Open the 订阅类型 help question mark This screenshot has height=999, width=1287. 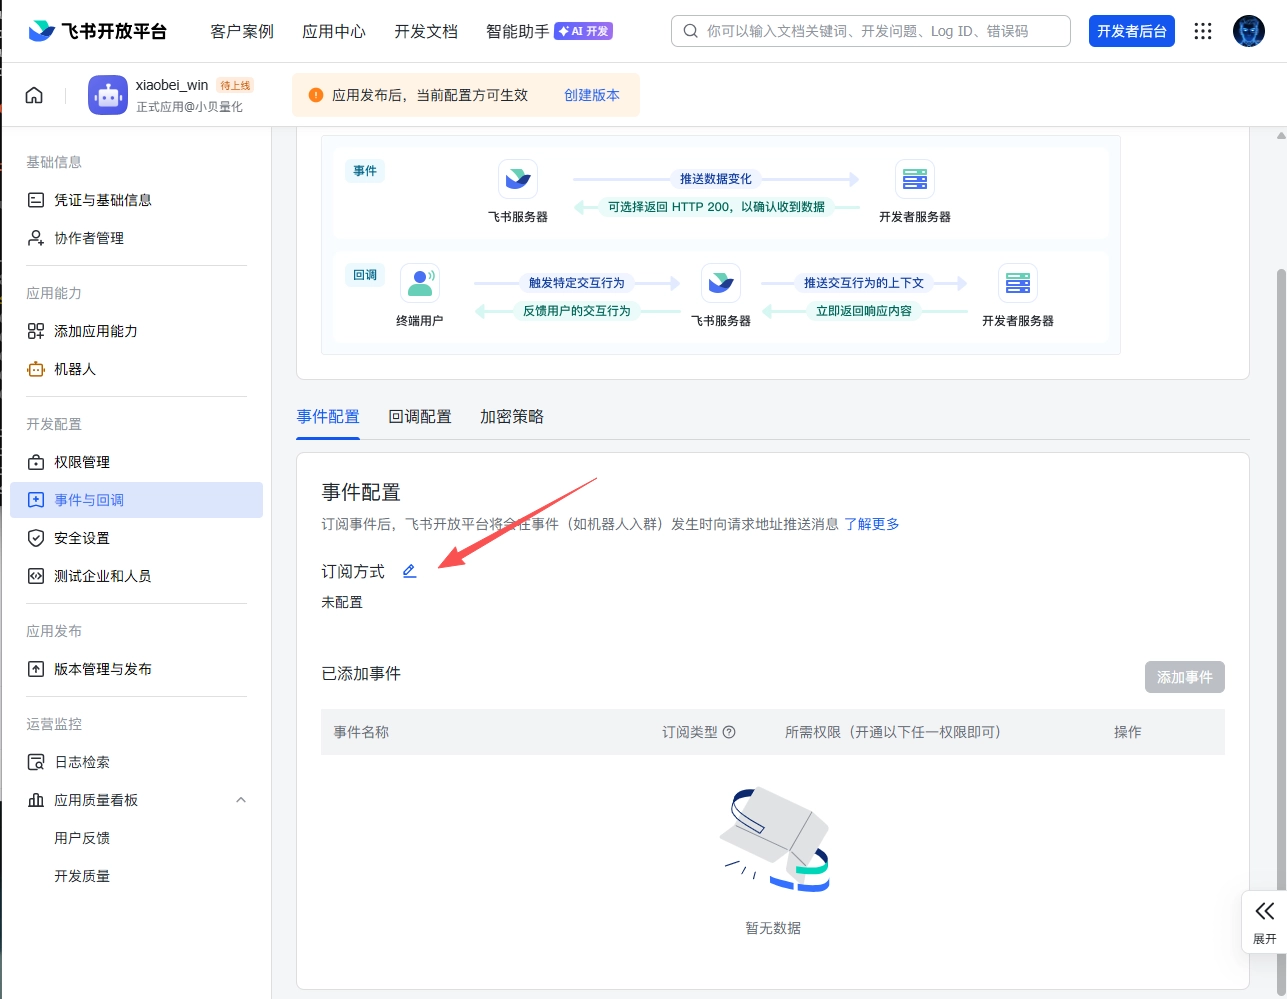[x=729, y=732]
